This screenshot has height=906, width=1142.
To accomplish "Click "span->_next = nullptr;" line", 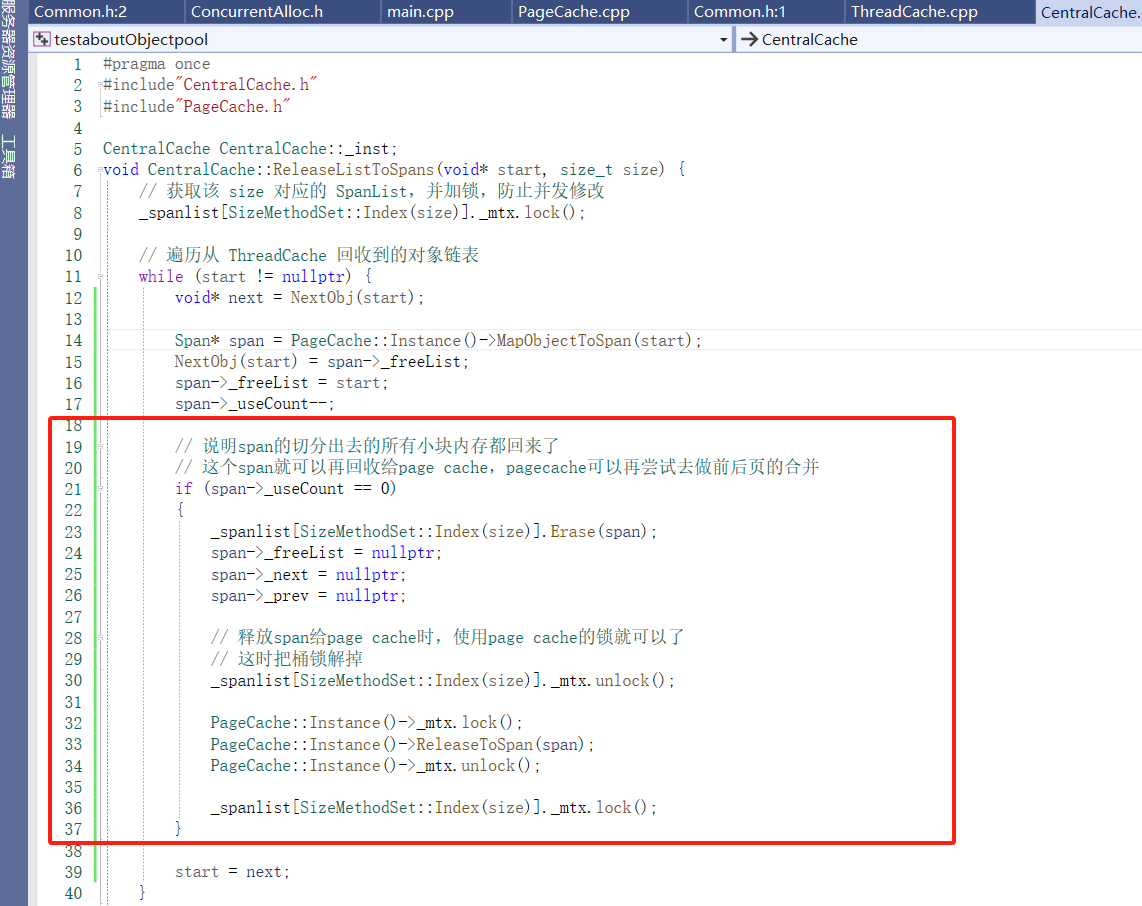I will point(308,575).
